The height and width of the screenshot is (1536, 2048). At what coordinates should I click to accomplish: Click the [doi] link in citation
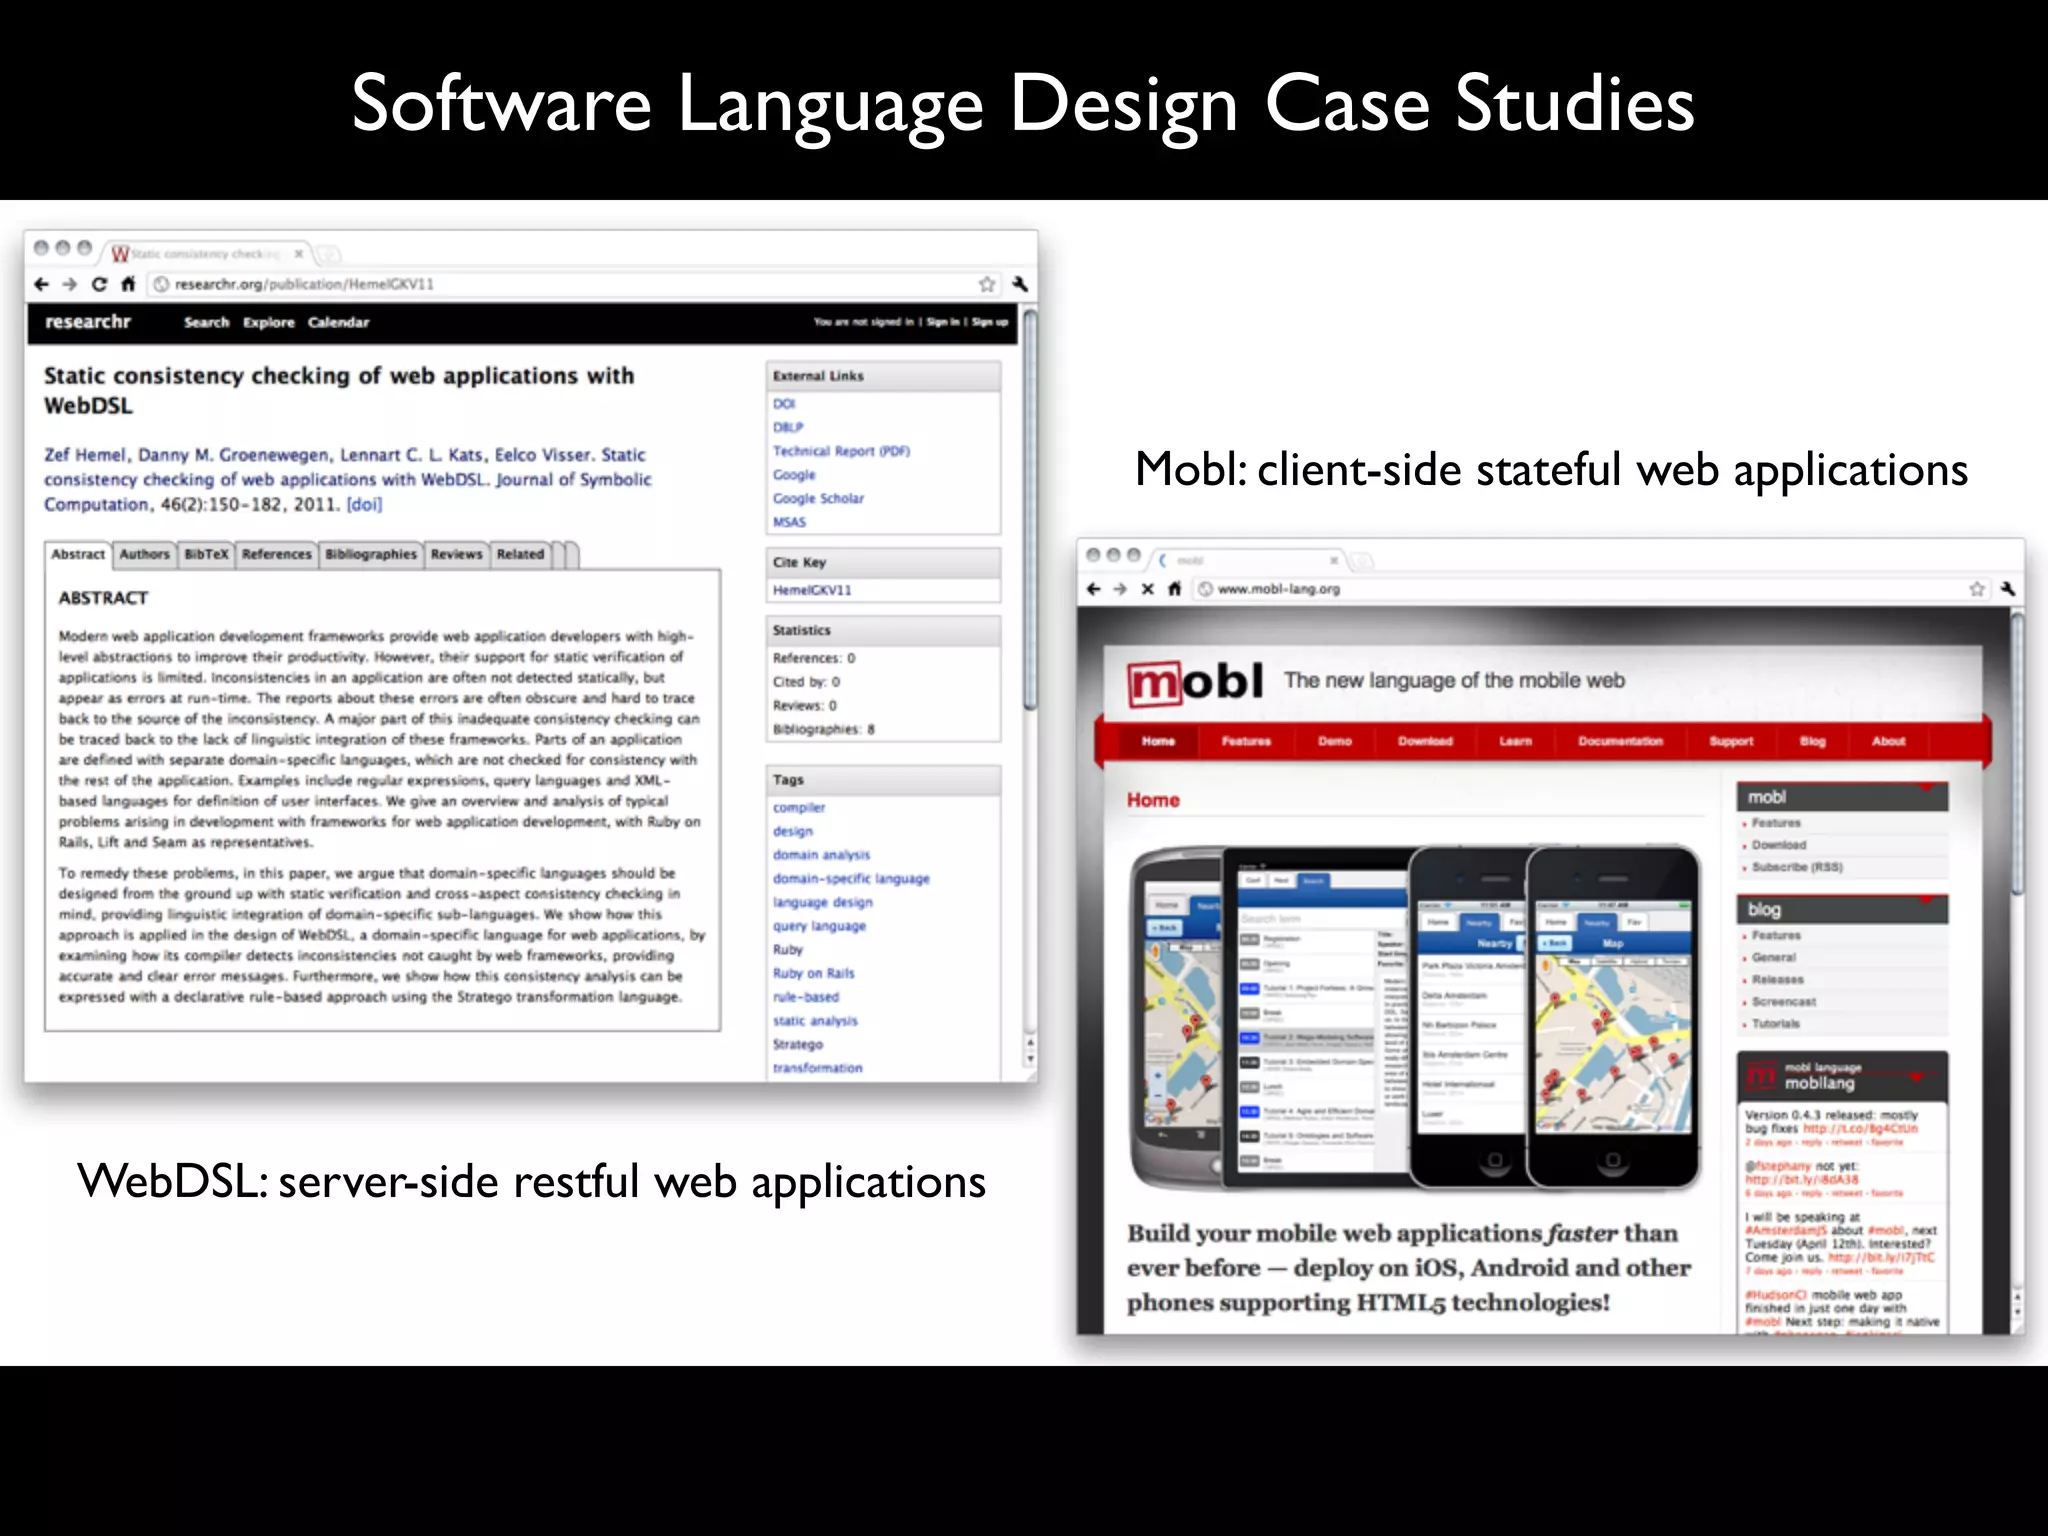[364, 504]
